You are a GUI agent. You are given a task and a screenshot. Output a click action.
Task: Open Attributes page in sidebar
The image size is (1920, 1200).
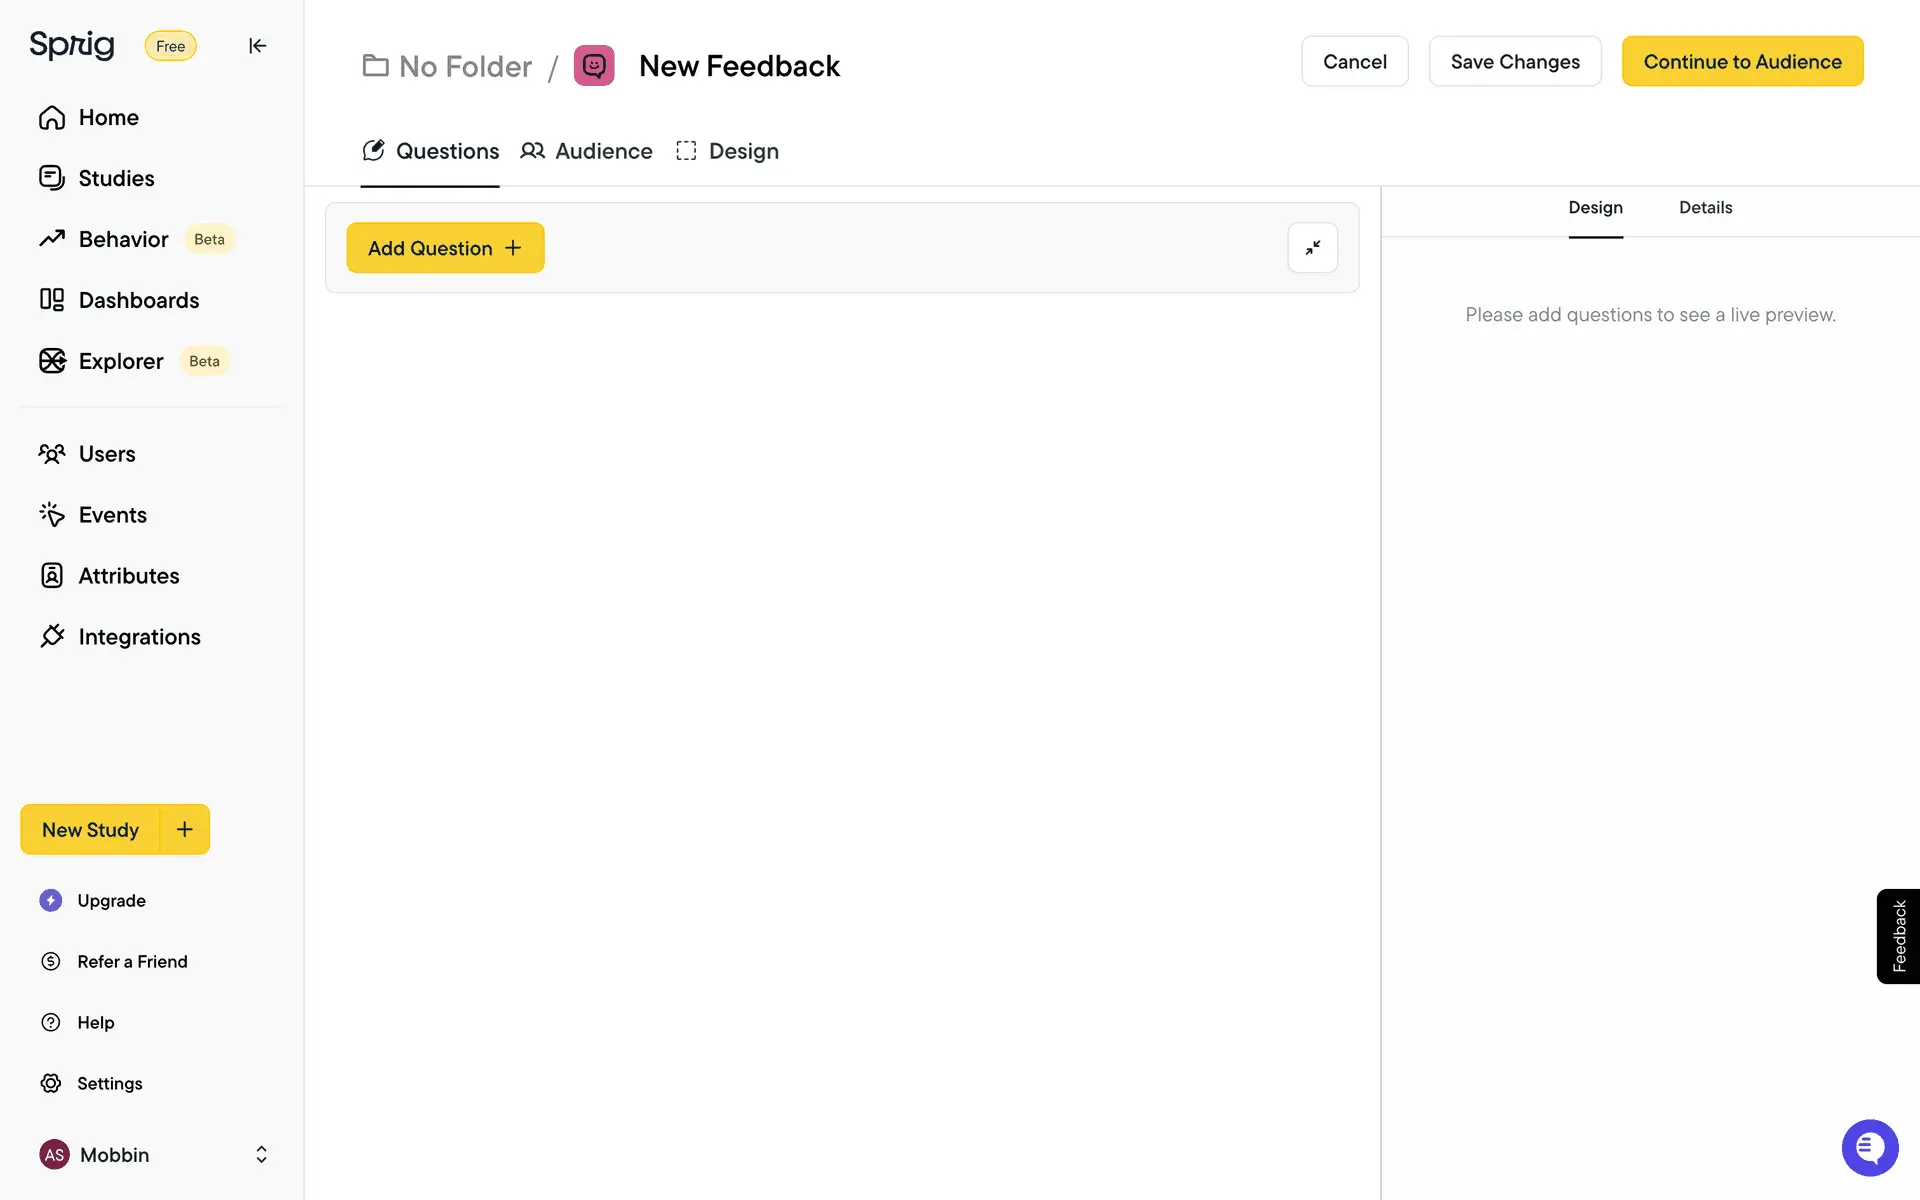point(128,576)
